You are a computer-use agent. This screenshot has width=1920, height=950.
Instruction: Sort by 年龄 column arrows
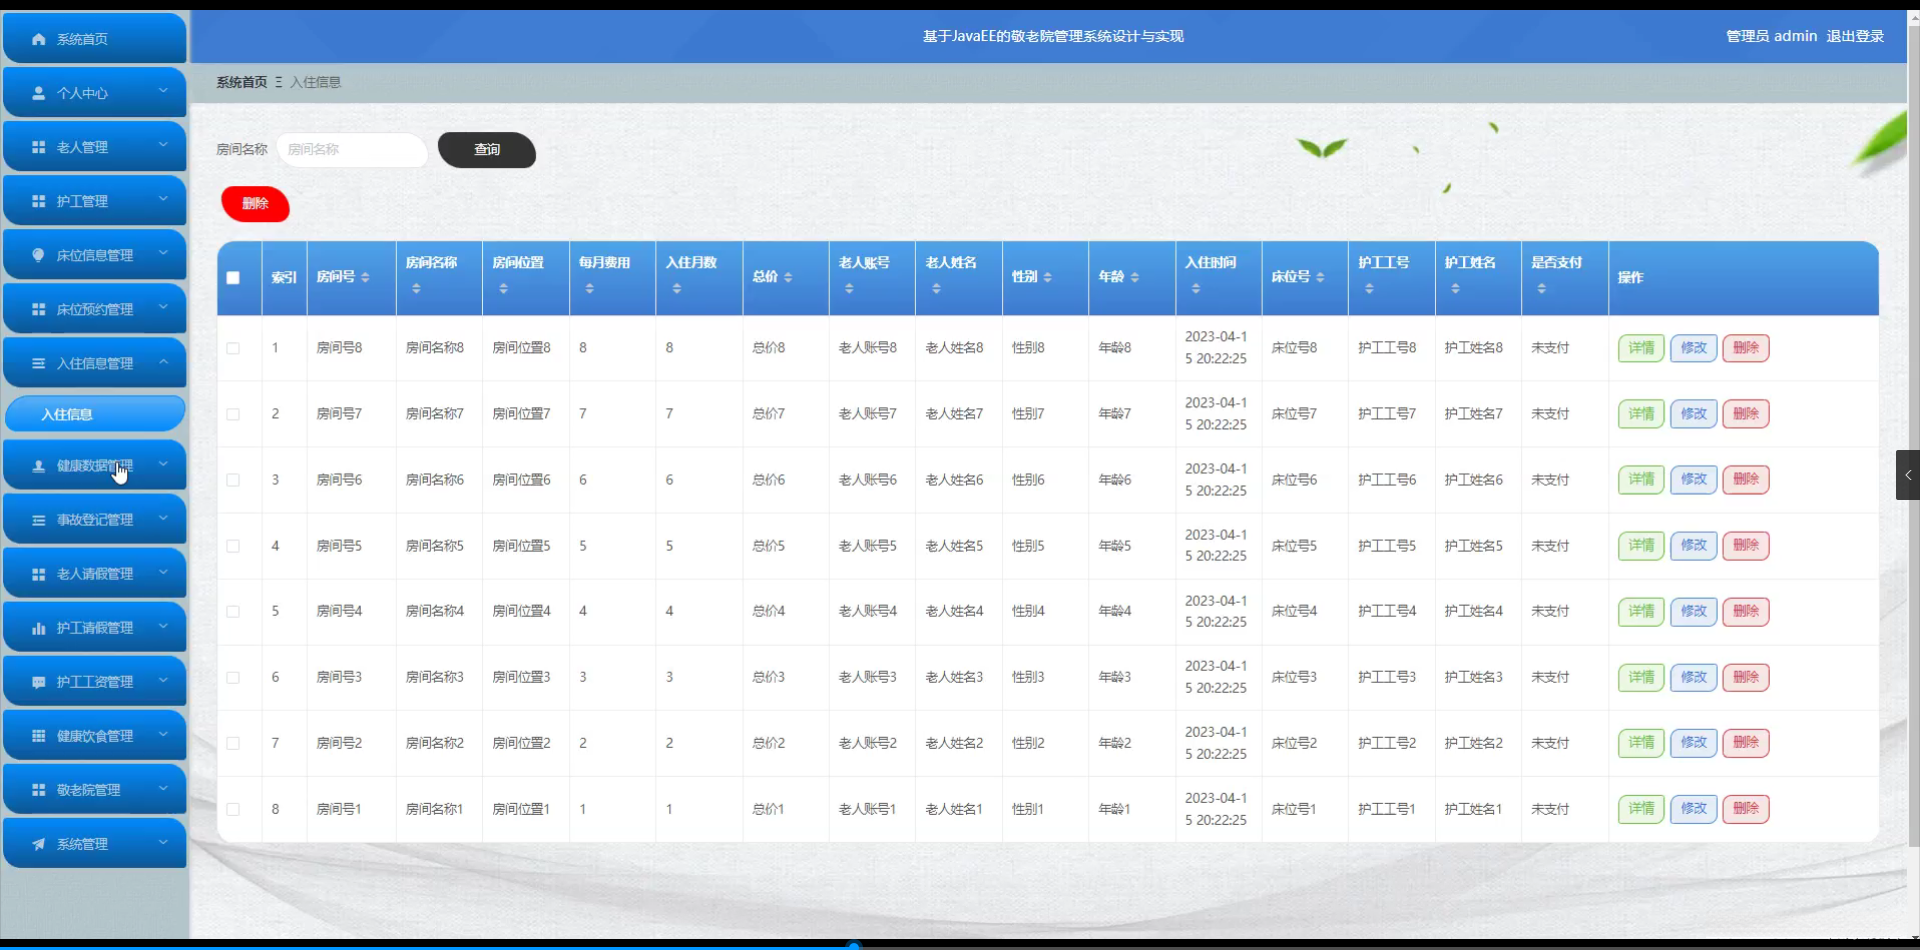[1134, 277]
